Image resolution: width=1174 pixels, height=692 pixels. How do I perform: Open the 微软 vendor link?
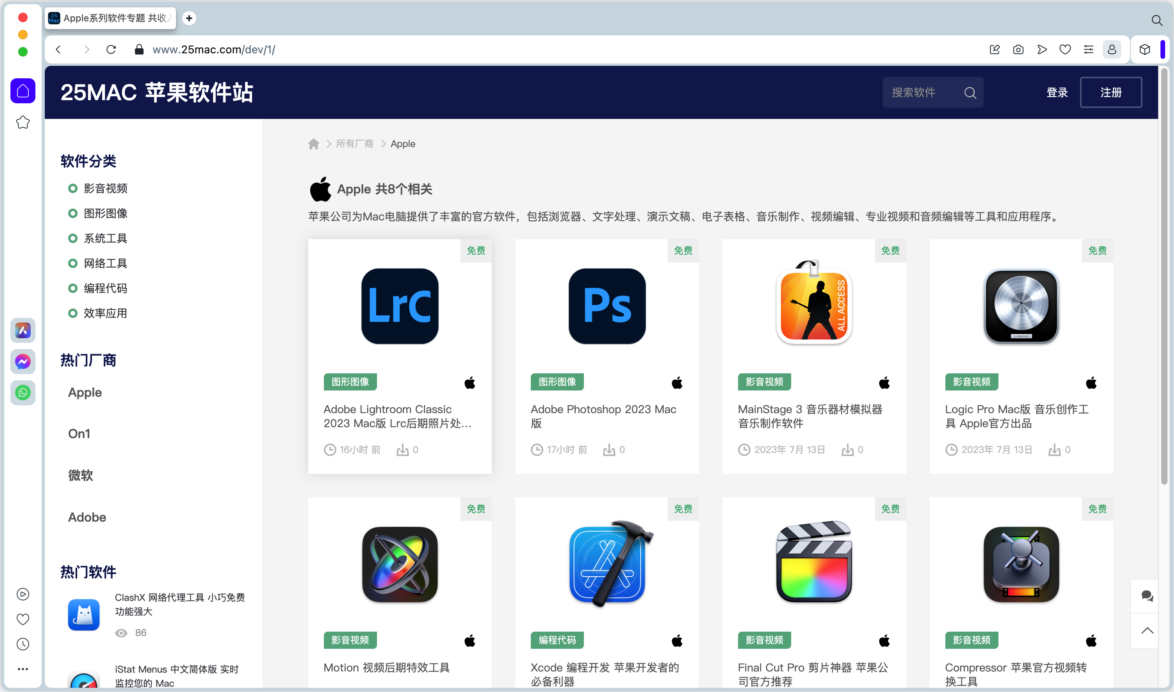80,476
